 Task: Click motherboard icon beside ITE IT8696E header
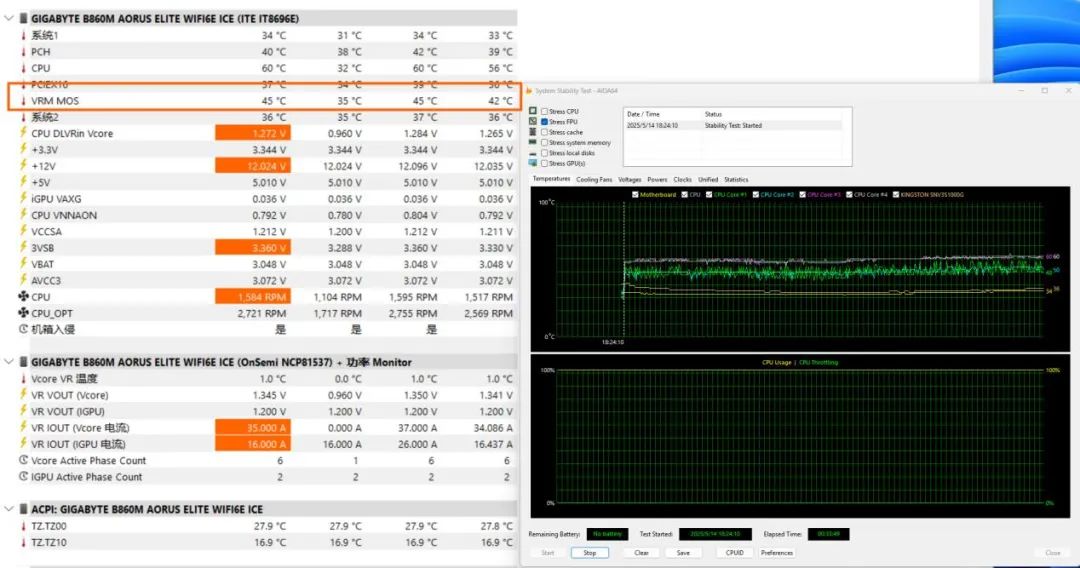(23, 19)
